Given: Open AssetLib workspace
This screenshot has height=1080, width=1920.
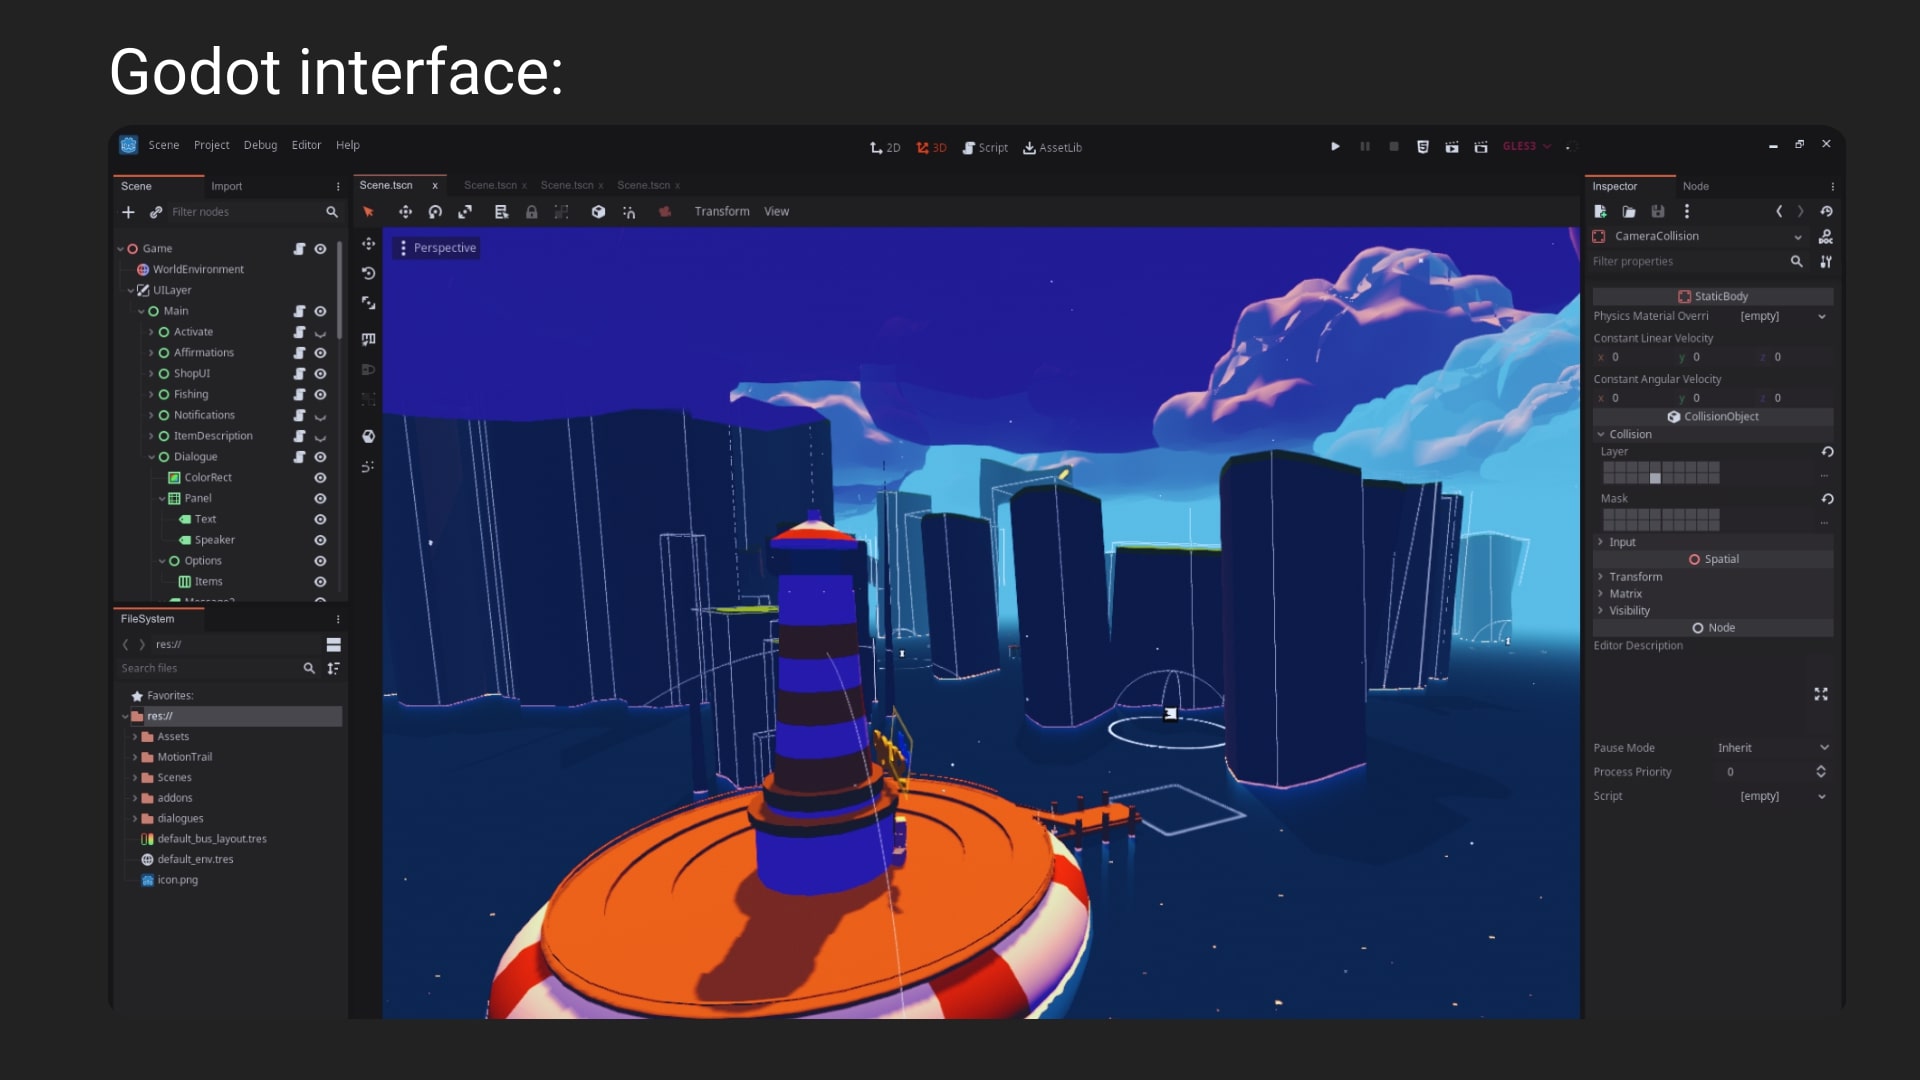Looking at the screenshot, I should point(1052,147).
